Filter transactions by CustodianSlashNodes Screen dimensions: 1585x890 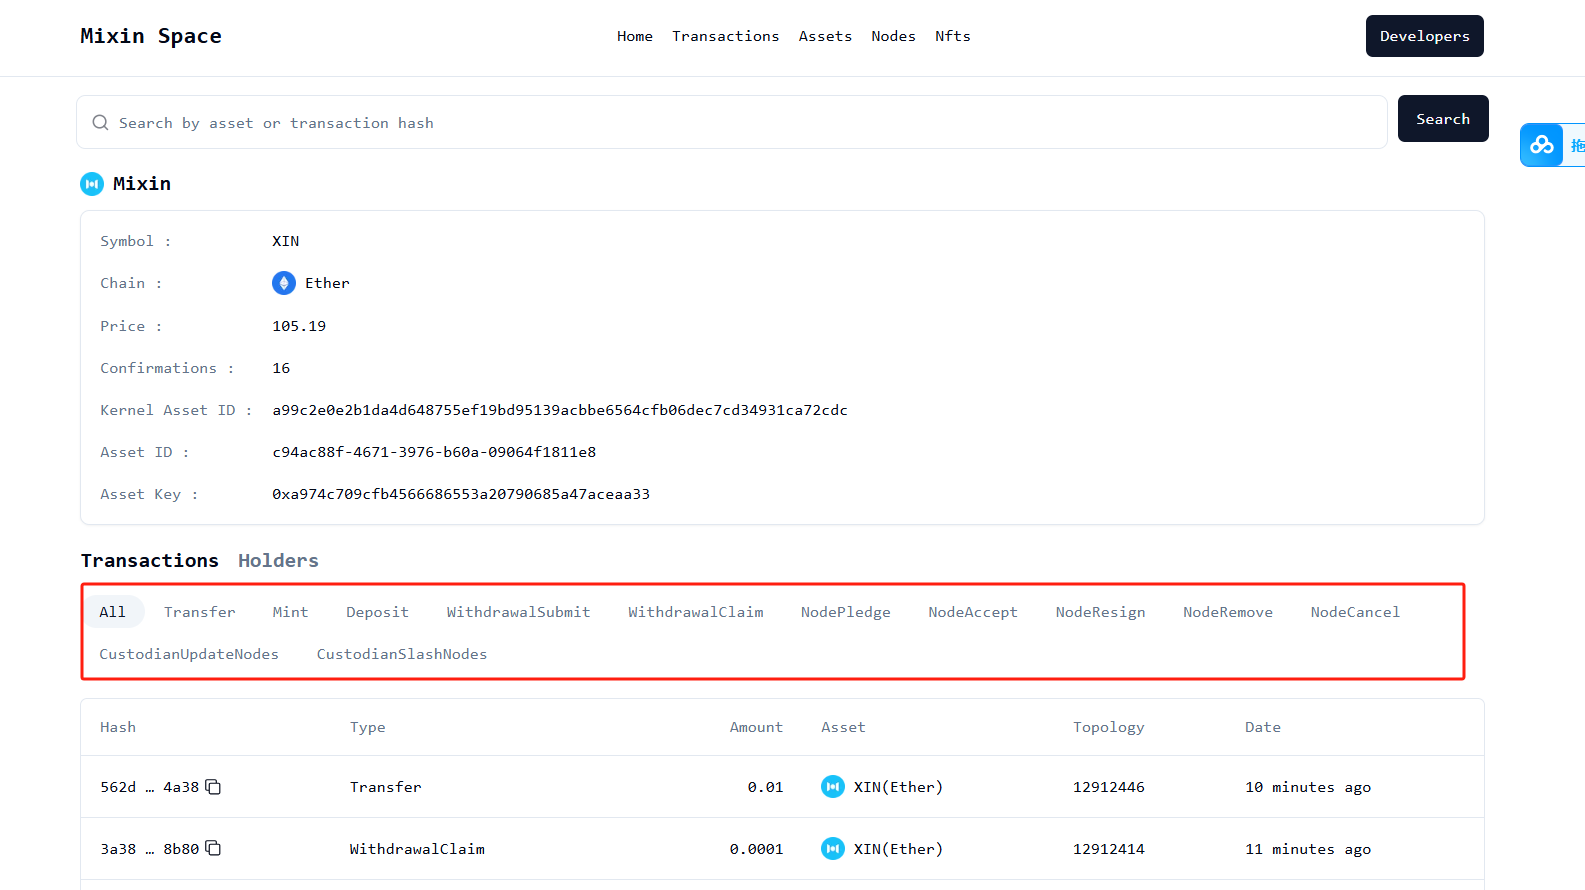tap(402, 654)
